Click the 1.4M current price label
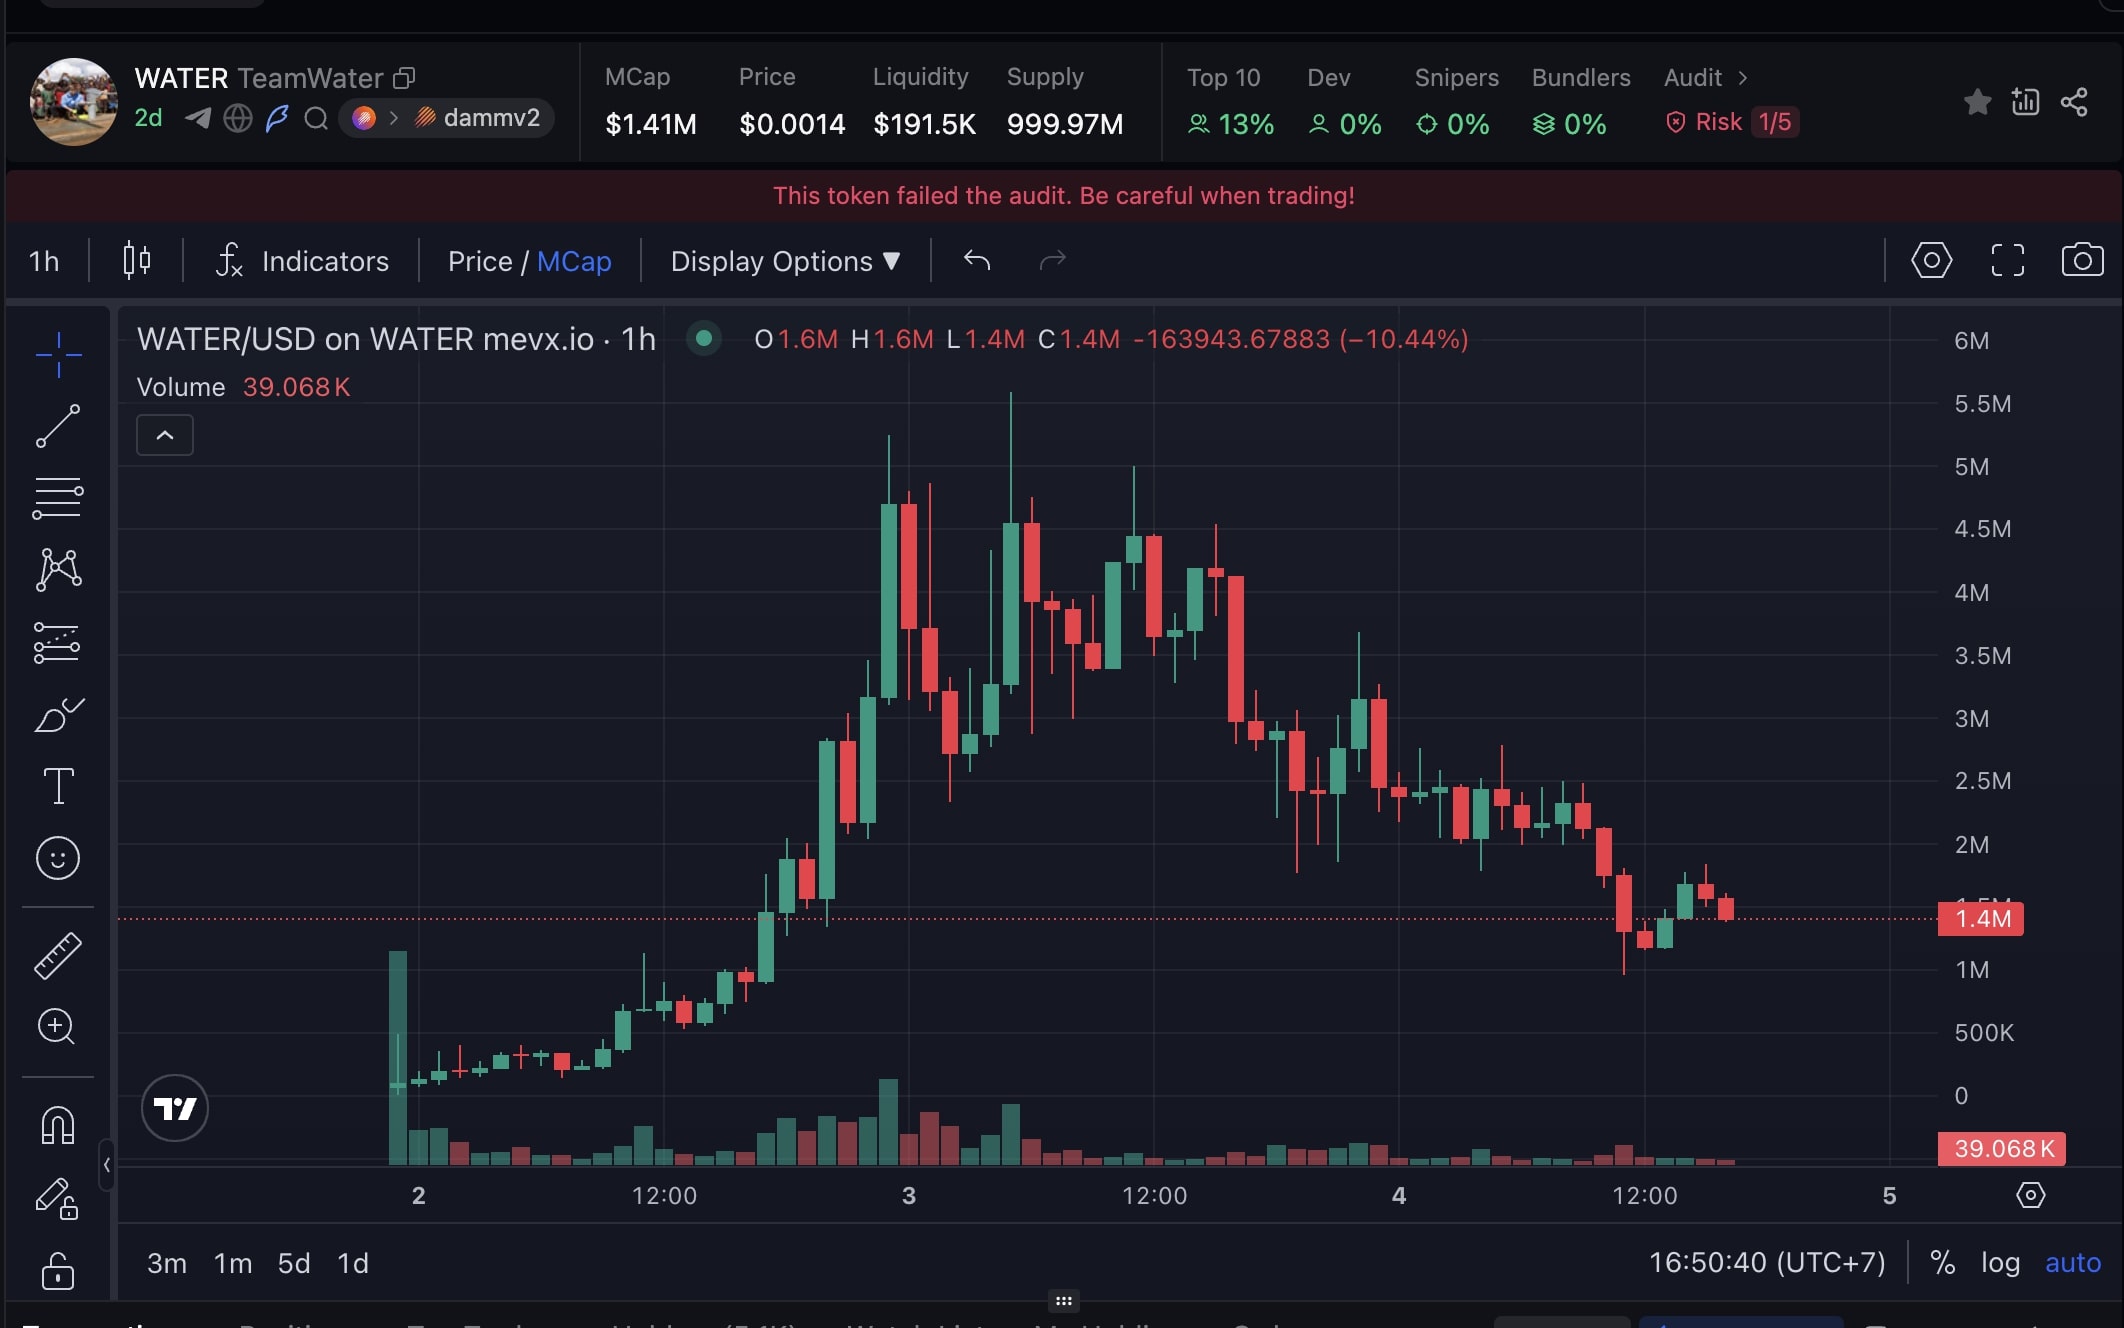 coord(1980,918)
